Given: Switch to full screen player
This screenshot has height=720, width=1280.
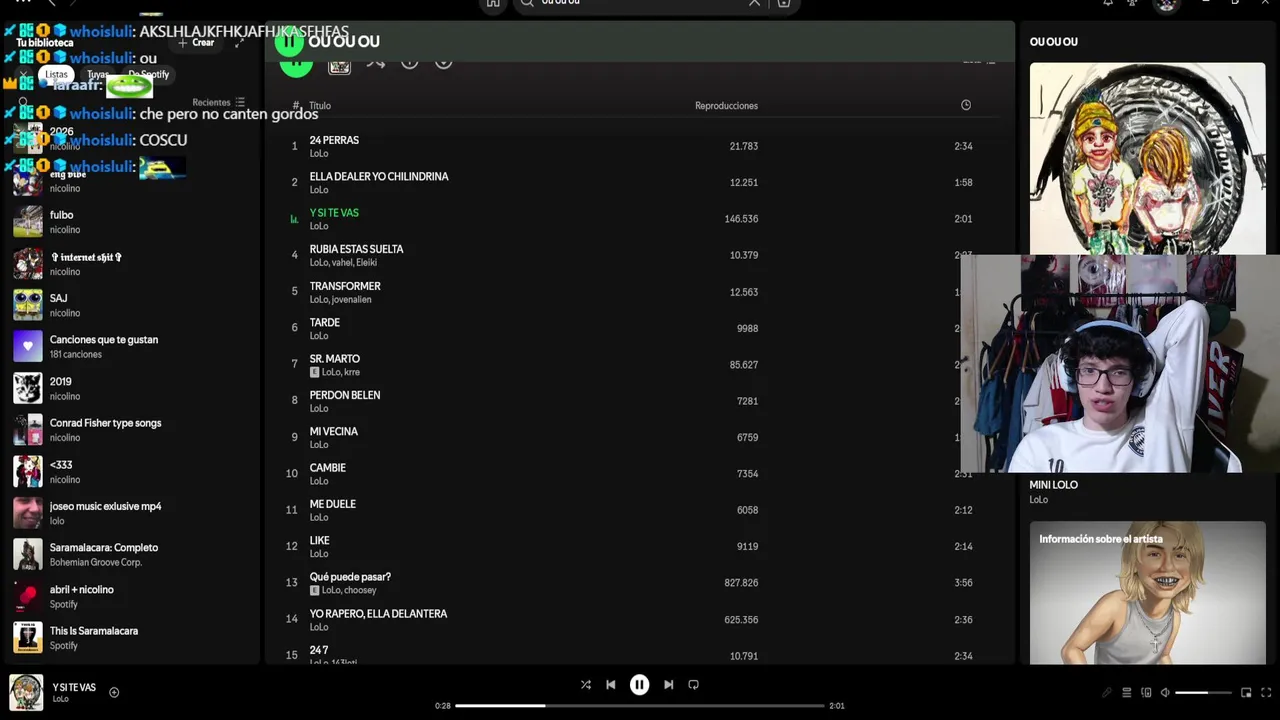Looking at the screenshot, I should (x=1266, y=692).
